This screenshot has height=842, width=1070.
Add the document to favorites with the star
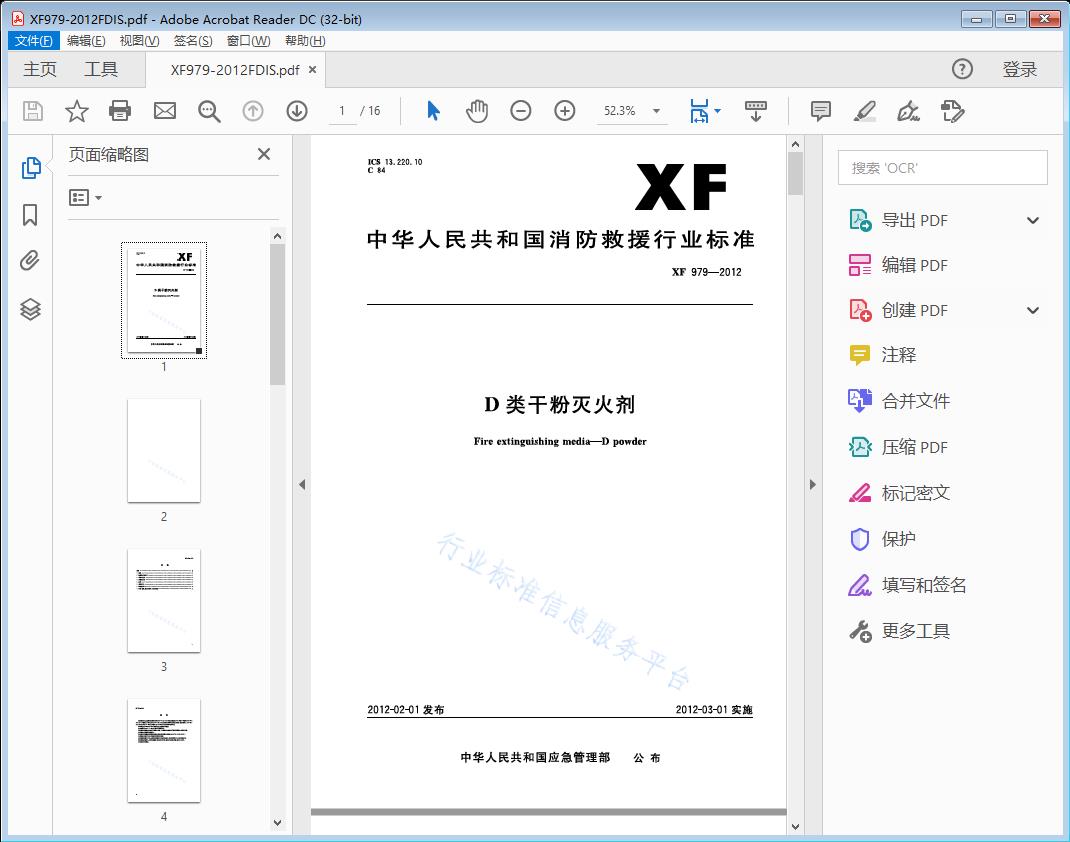point(76,111)
